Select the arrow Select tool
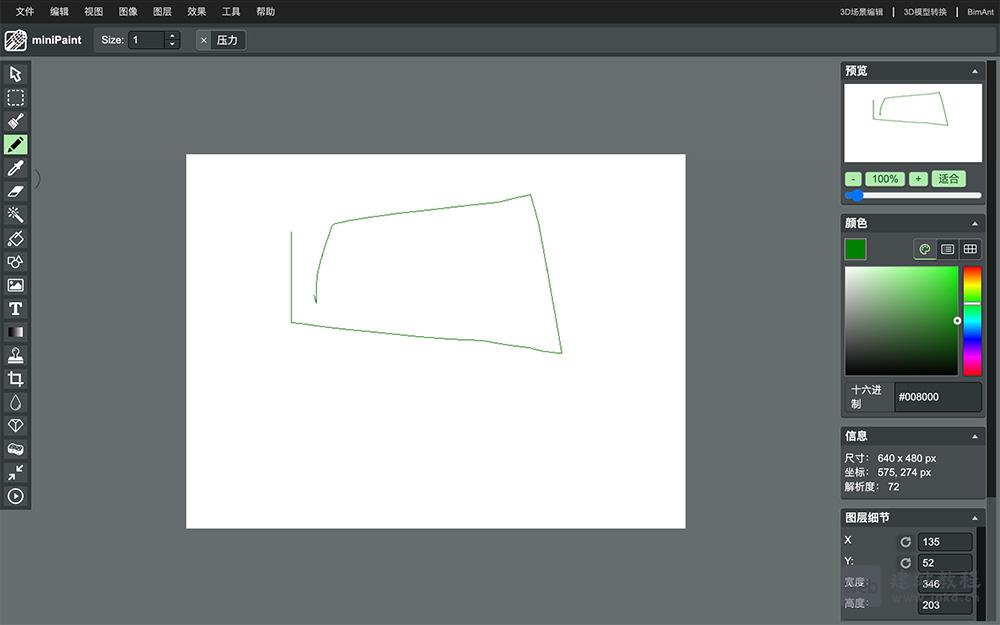The image size is (1000, 625). [x=16, y=74]
